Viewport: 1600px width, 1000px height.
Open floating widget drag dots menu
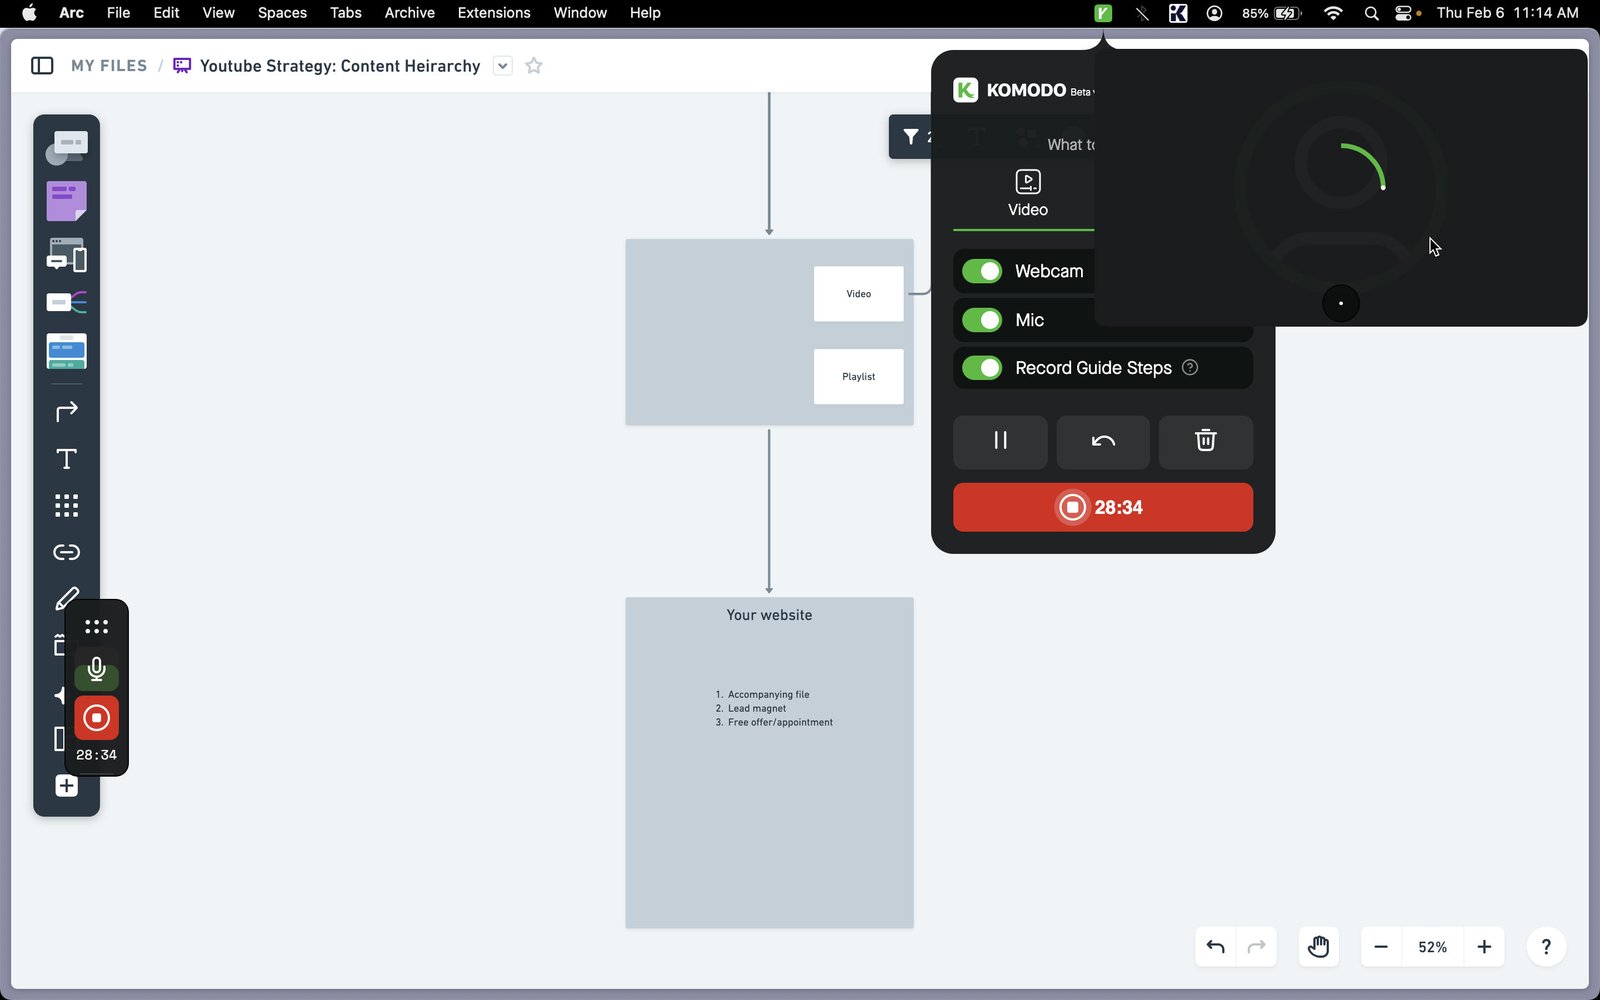[96, 627]
